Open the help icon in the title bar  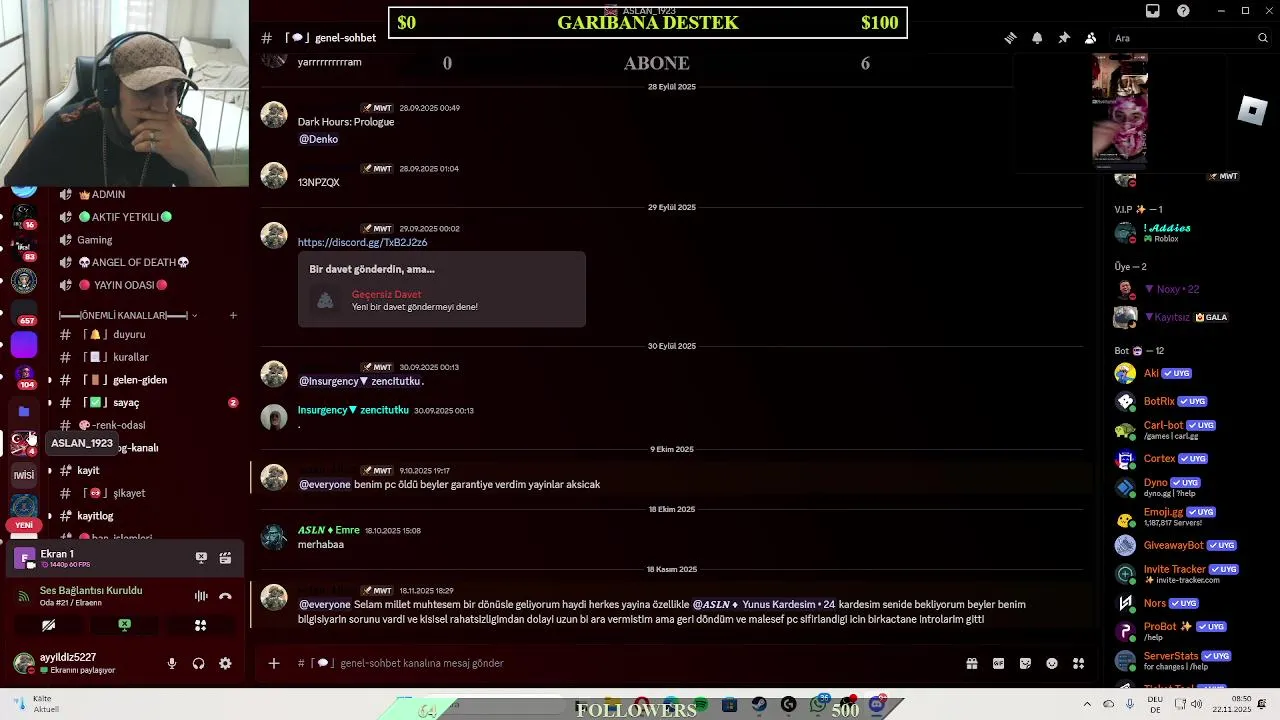(1184, 11)
